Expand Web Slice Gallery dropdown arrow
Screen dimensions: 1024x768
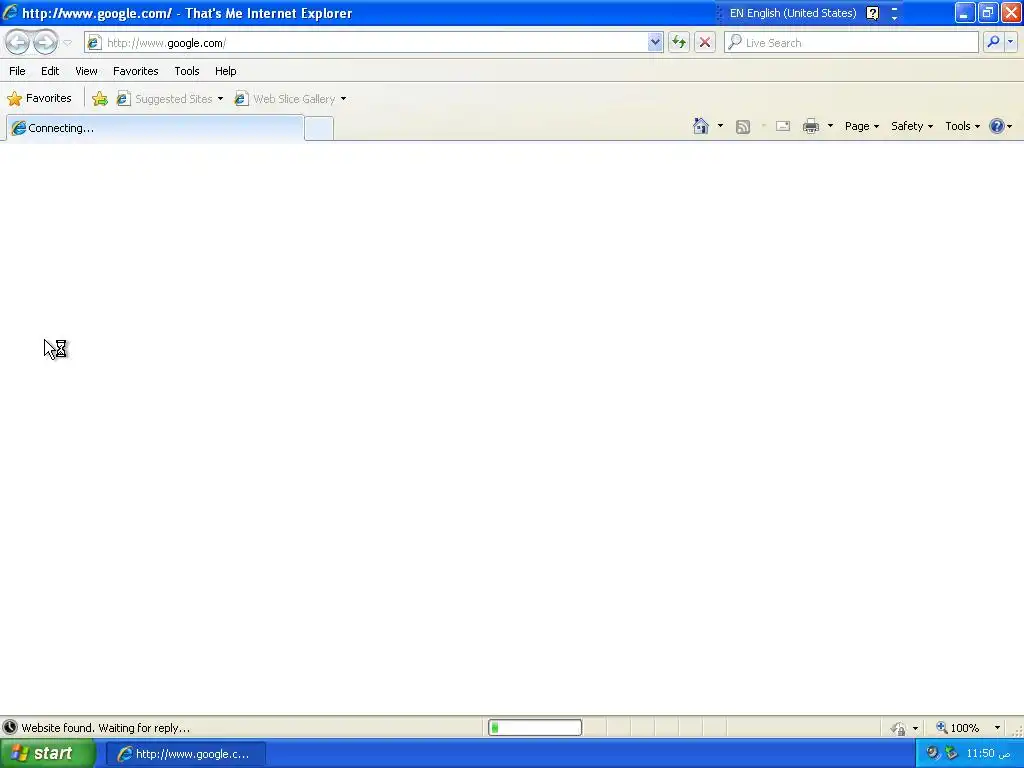344,99
